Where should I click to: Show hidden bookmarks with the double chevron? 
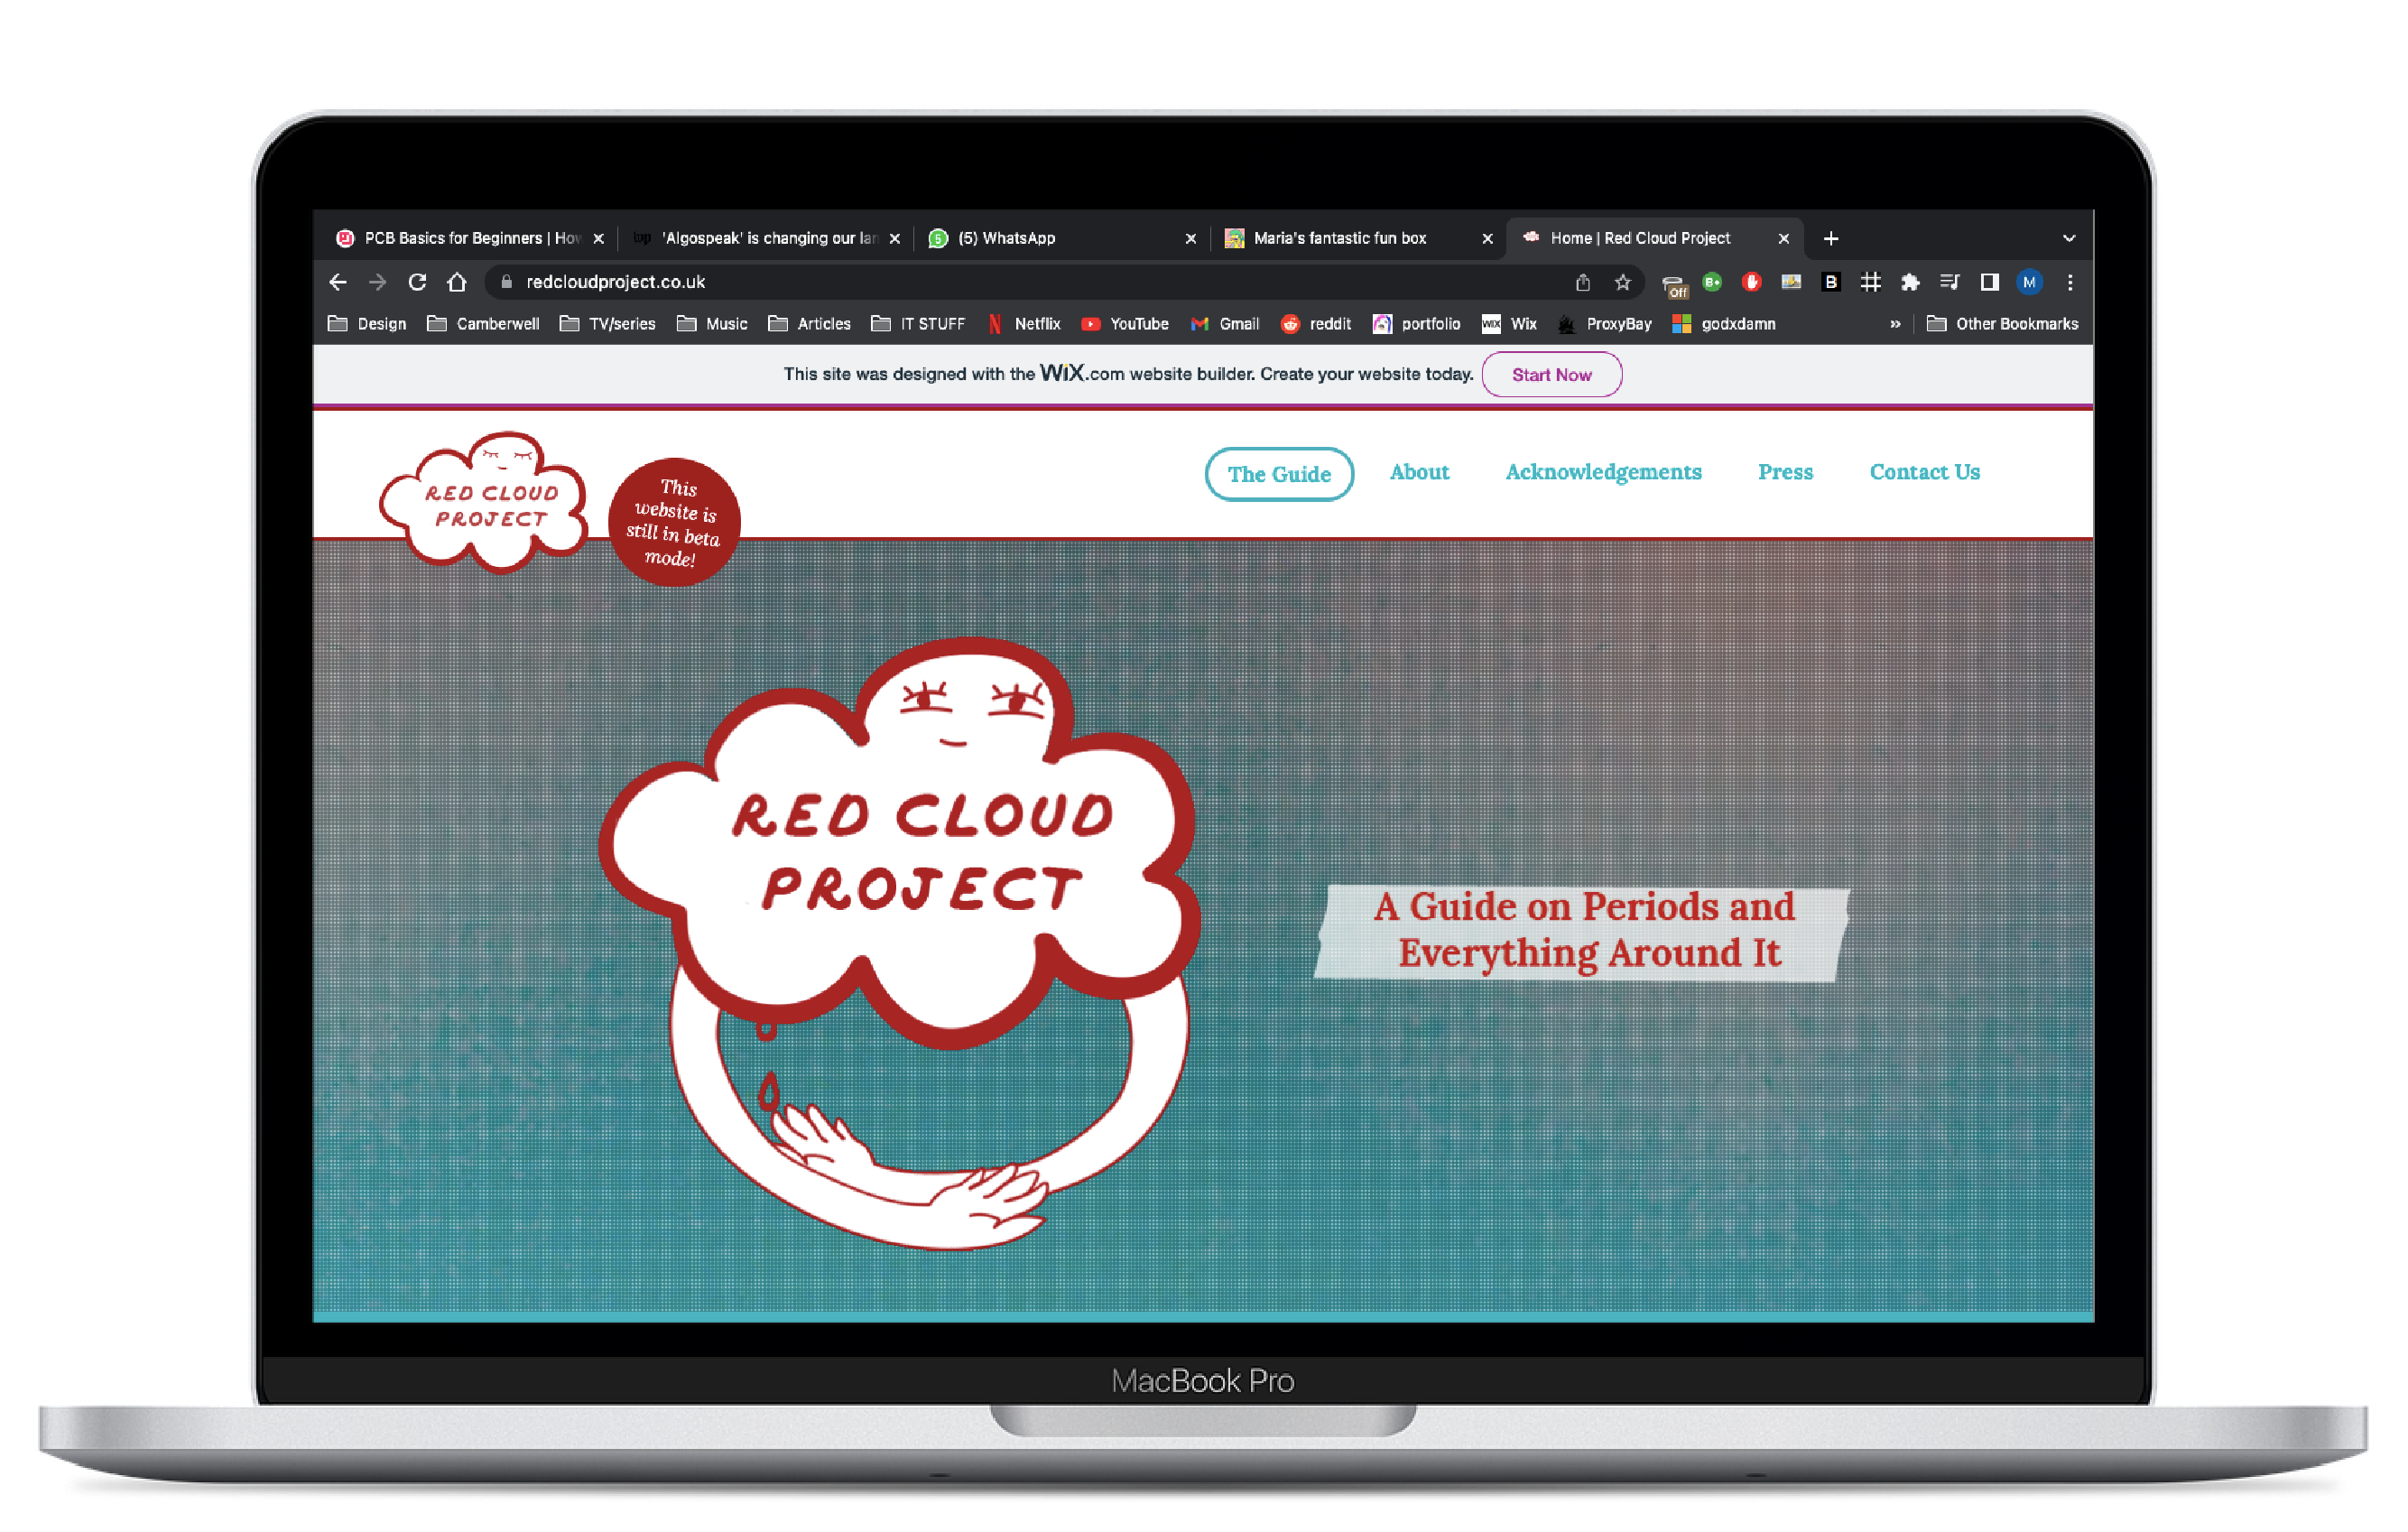tap(1894, 324)
